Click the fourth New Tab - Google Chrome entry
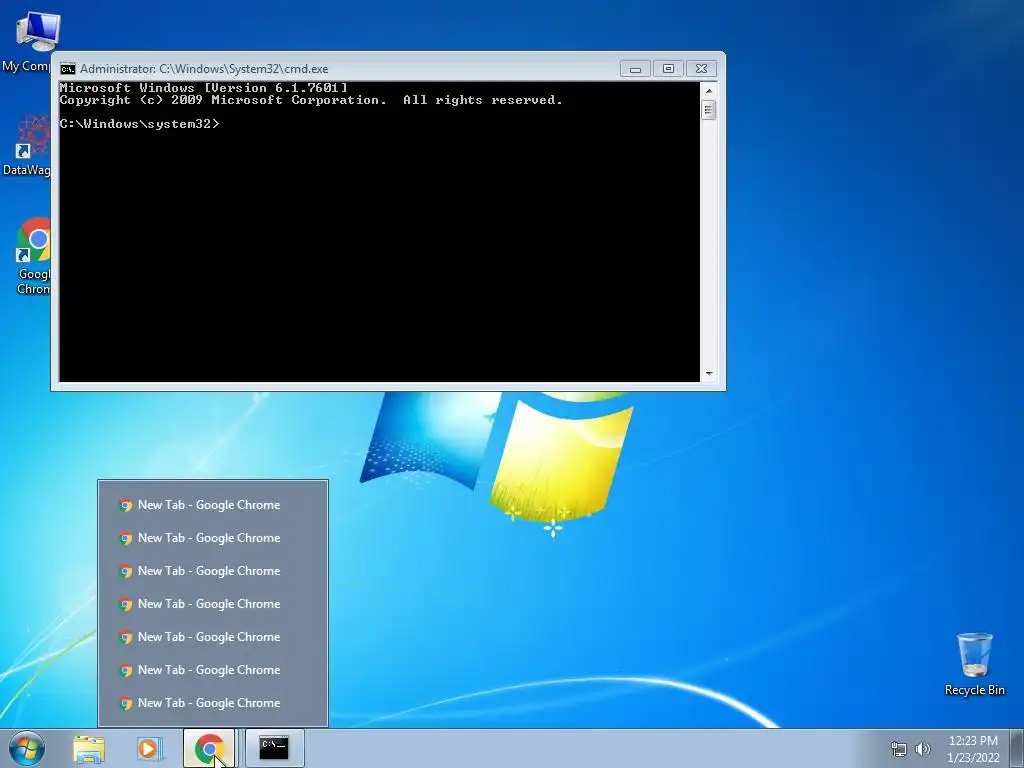Viewport: 1024px width, 768px height. 213,604
